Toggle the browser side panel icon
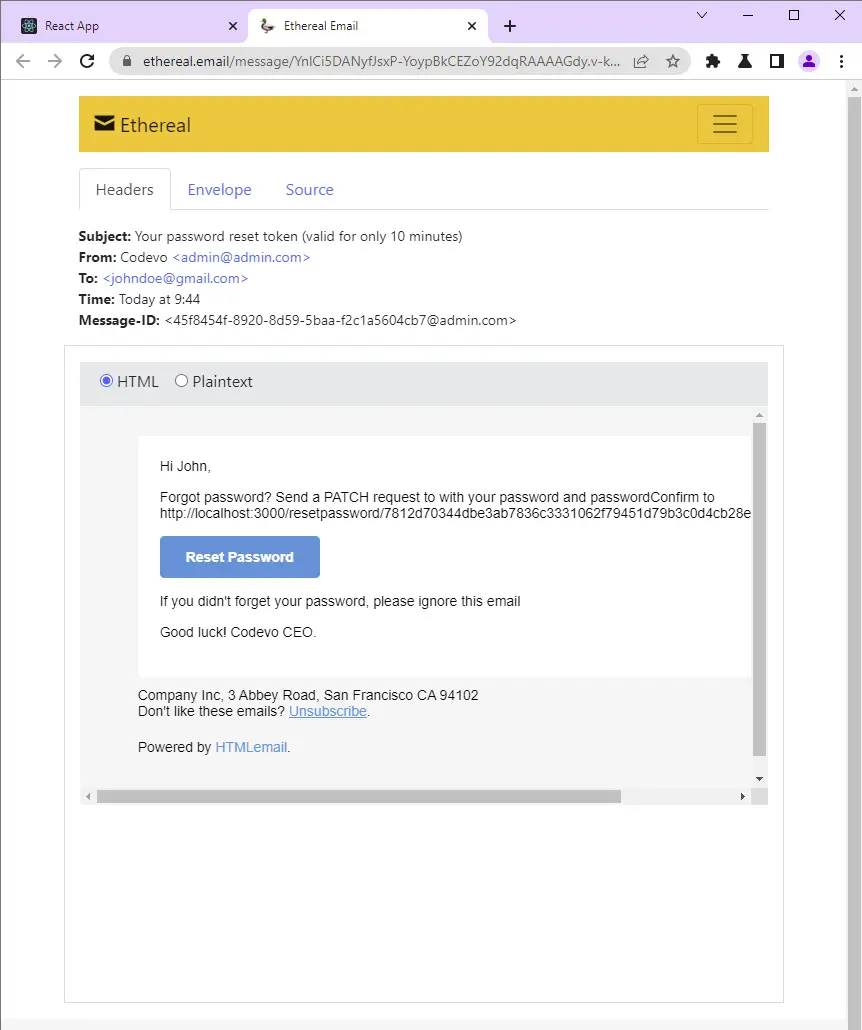 (777, 61)
